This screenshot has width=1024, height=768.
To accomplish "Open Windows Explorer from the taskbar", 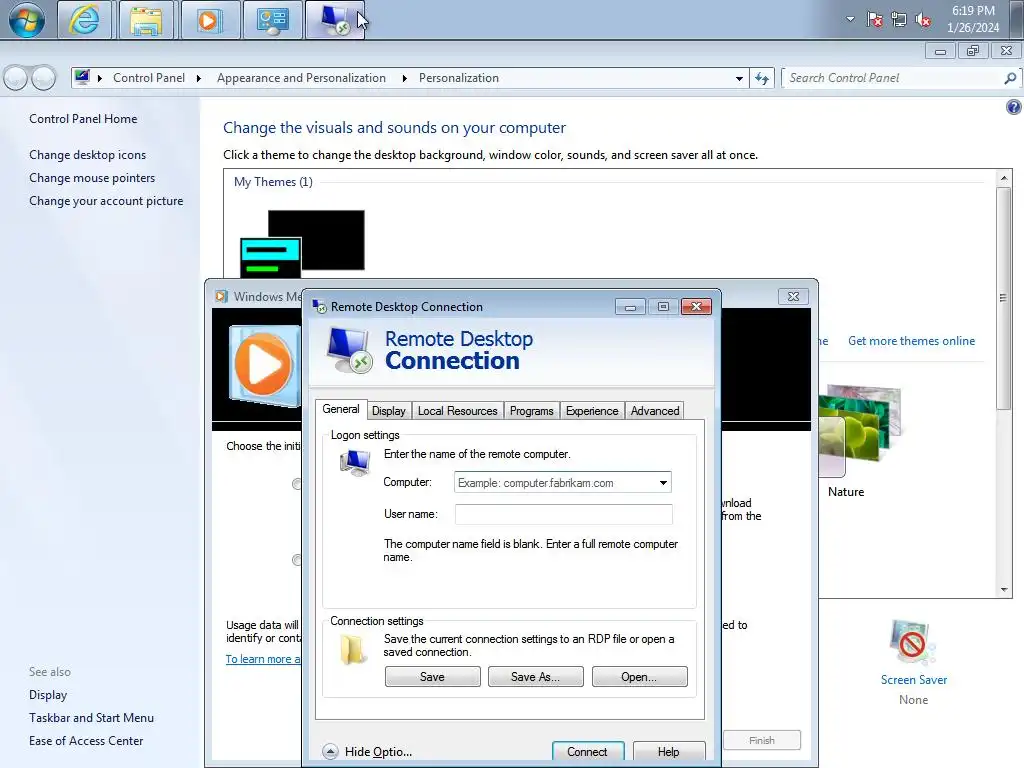I will [x=146, y=20].
